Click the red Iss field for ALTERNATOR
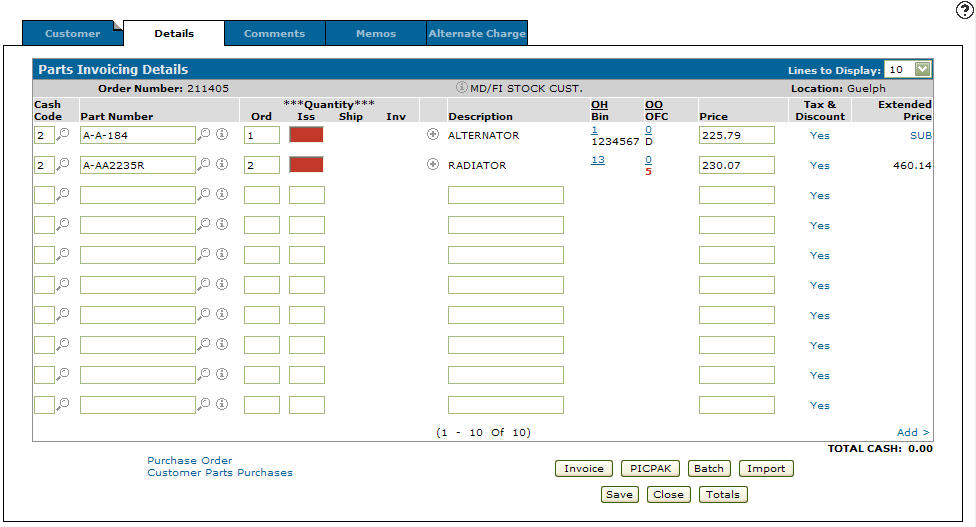Screen dimensions: 976x527 click(x=306, y=135)
